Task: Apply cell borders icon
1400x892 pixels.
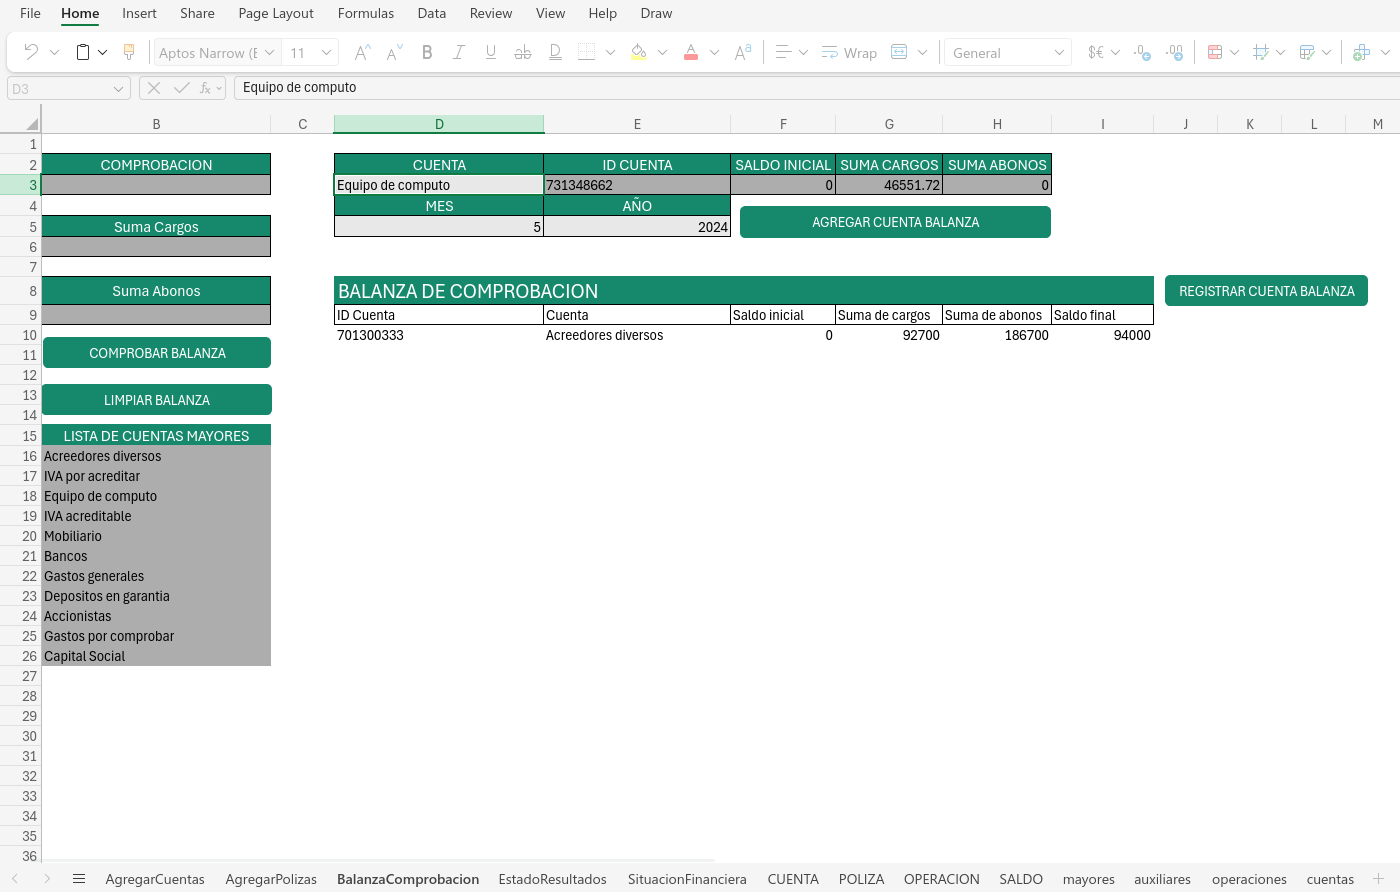Action: pos(587,52)
